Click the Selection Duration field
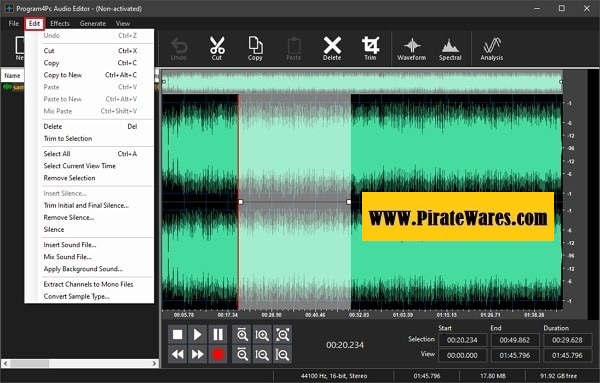Image resolution: width=600 pixels, height=383 pixels. click(x=567, y=340)
